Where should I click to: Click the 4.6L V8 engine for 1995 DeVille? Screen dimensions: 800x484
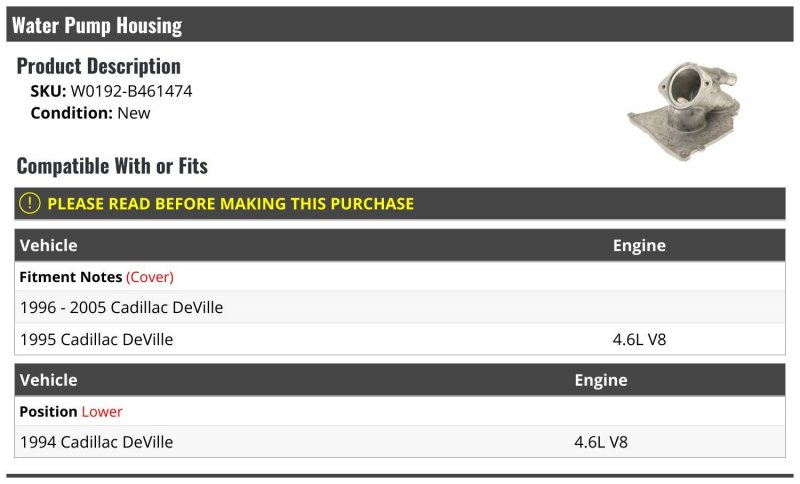(x=639, y=339)
